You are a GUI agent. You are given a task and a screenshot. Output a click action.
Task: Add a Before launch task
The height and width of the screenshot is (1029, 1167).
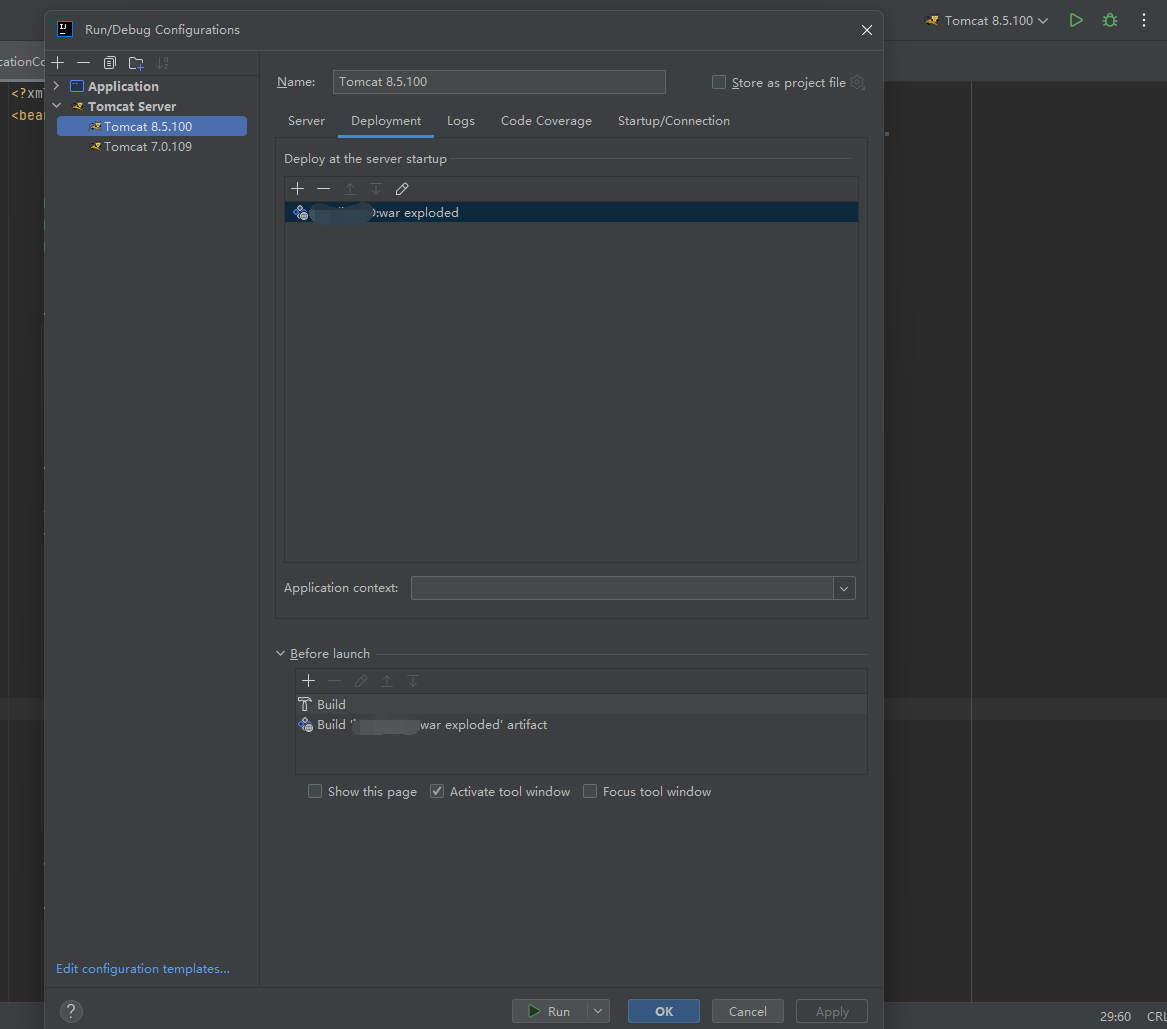coord(309,681)
